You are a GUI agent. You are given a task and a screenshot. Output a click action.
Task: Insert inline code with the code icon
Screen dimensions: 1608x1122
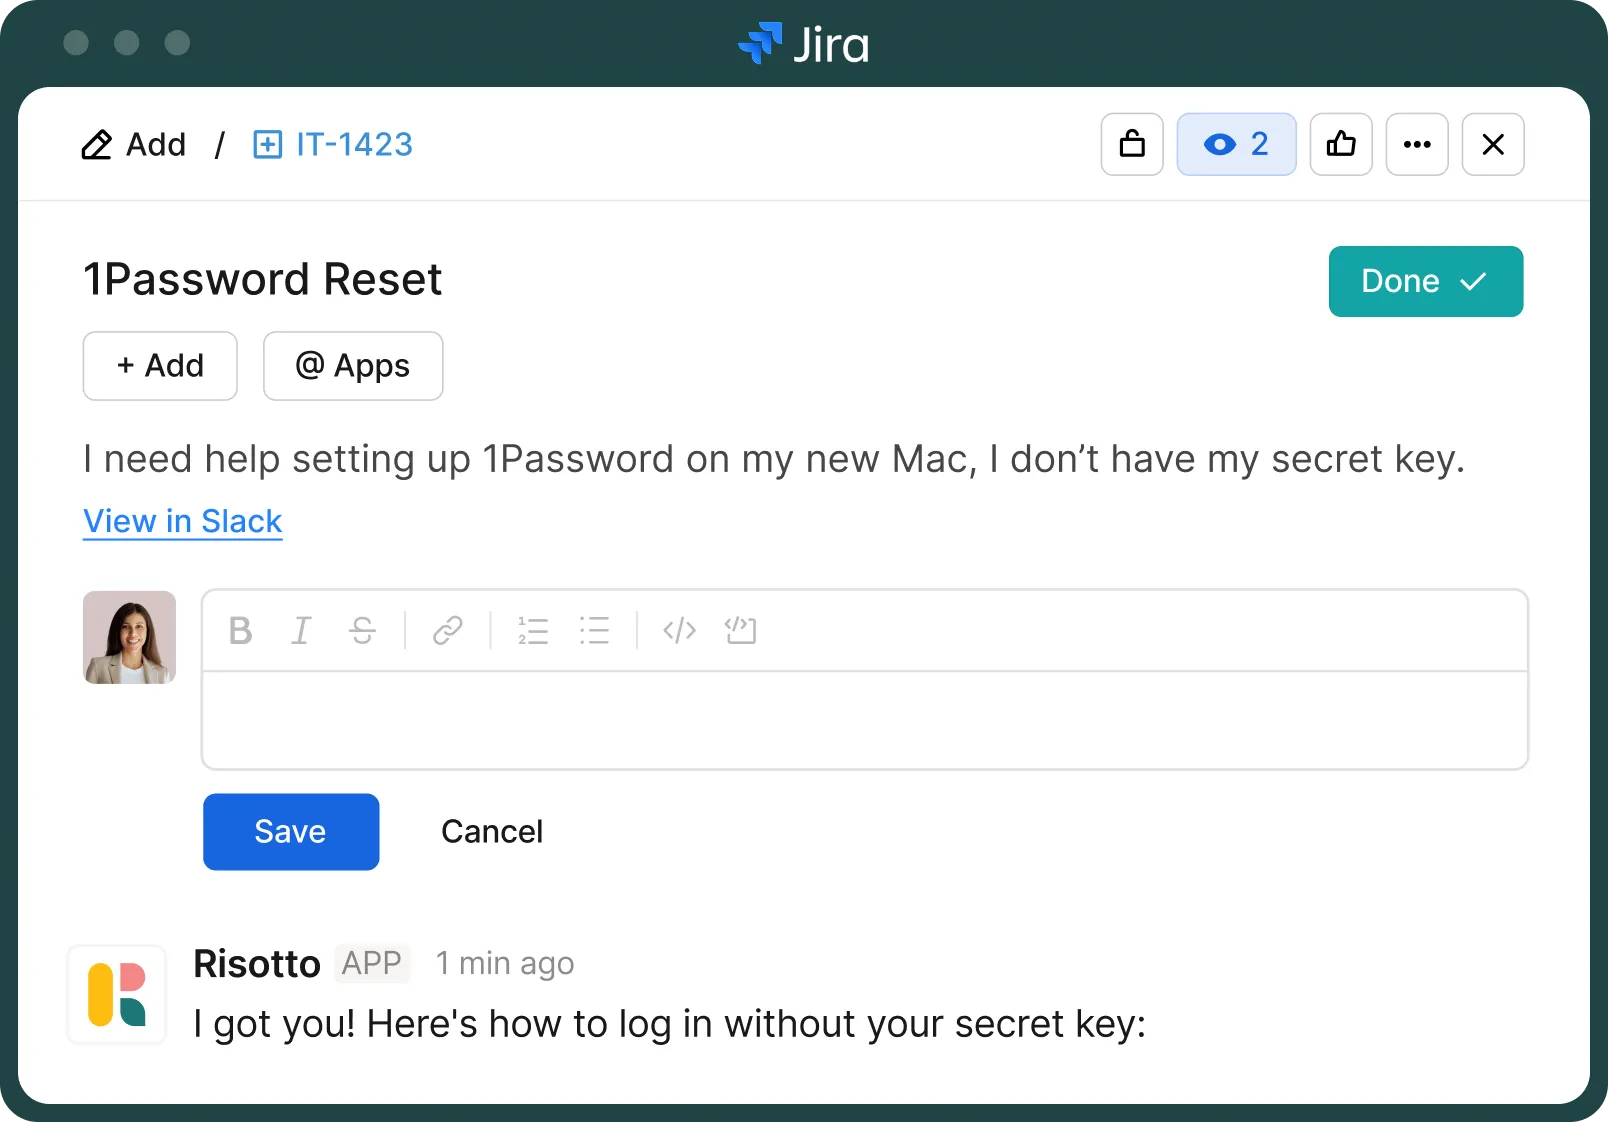(x=679, y=631)
